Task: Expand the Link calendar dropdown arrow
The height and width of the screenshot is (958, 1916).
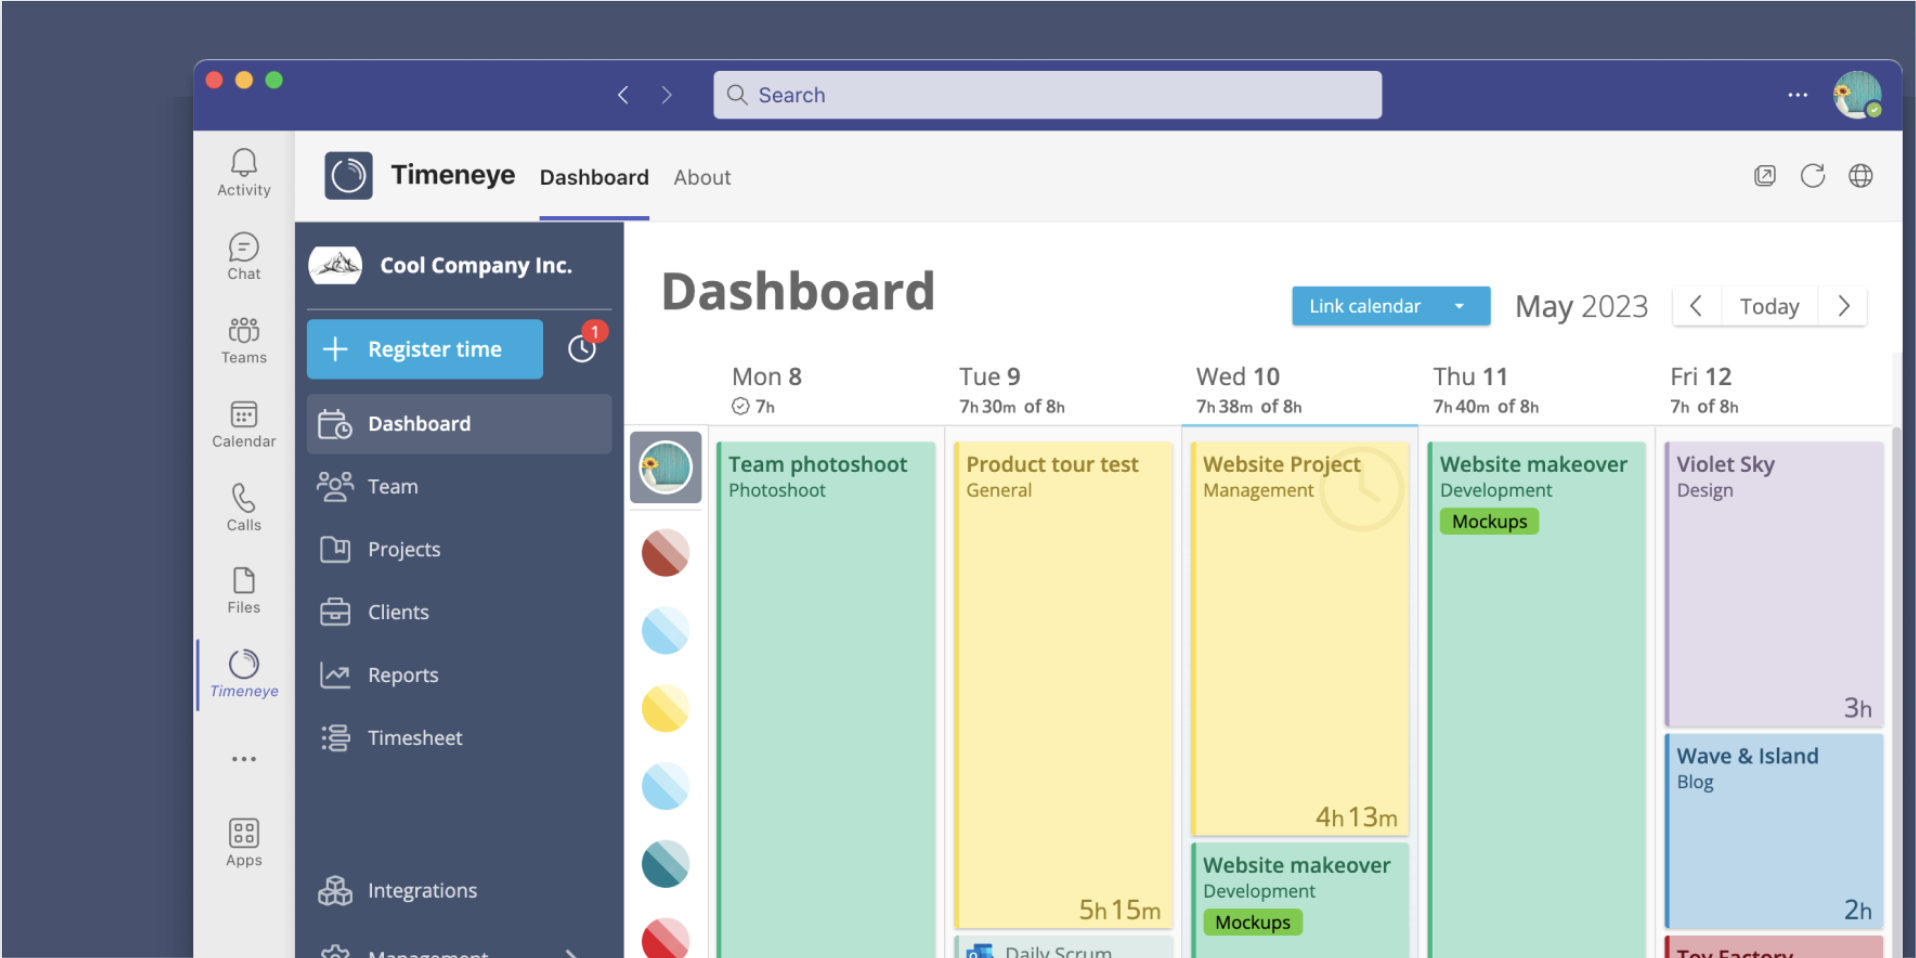Action: [x=1460, y=306]
